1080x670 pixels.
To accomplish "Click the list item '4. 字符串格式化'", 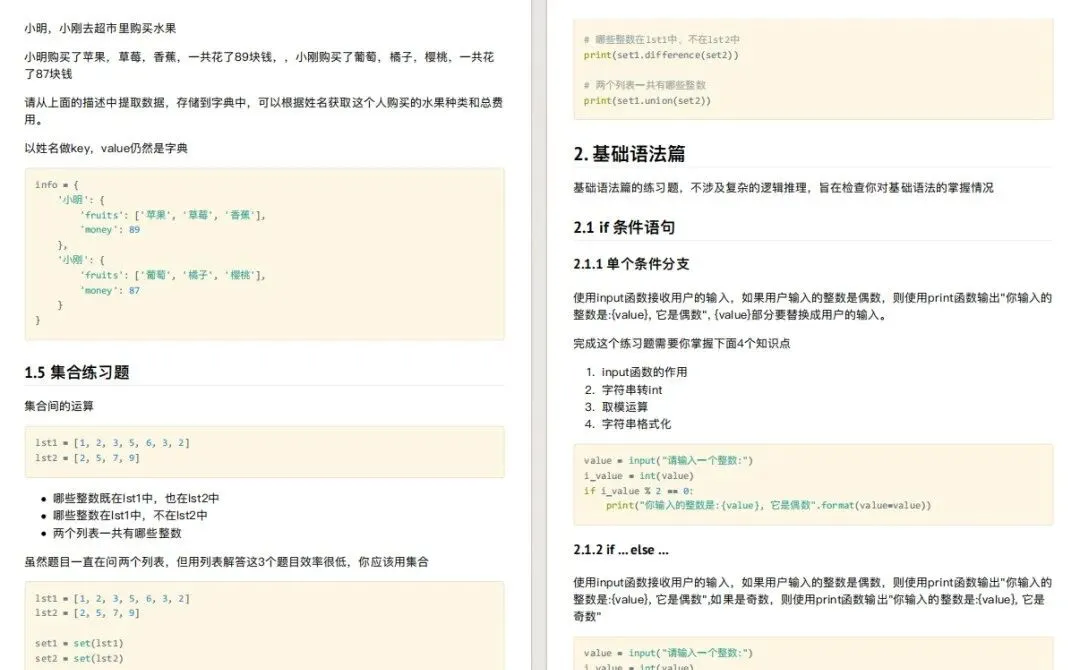I will pyautogui.click(x=628, y=424).
